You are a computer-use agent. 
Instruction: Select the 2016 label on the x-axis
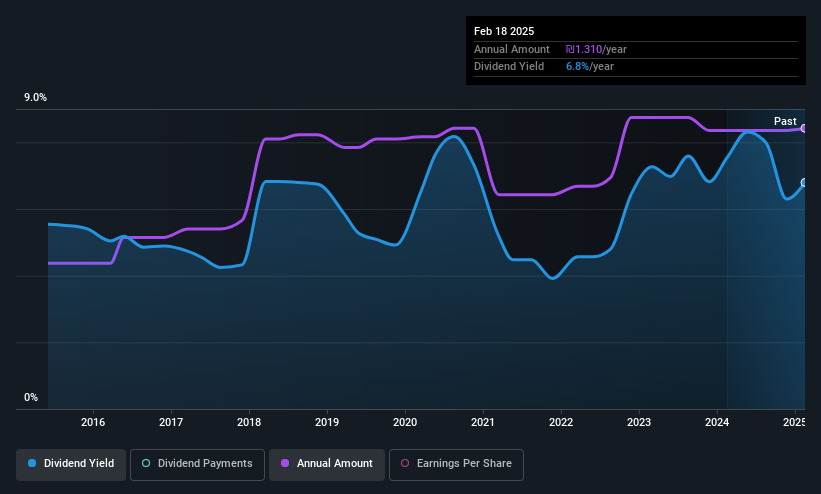pos(93,422)
